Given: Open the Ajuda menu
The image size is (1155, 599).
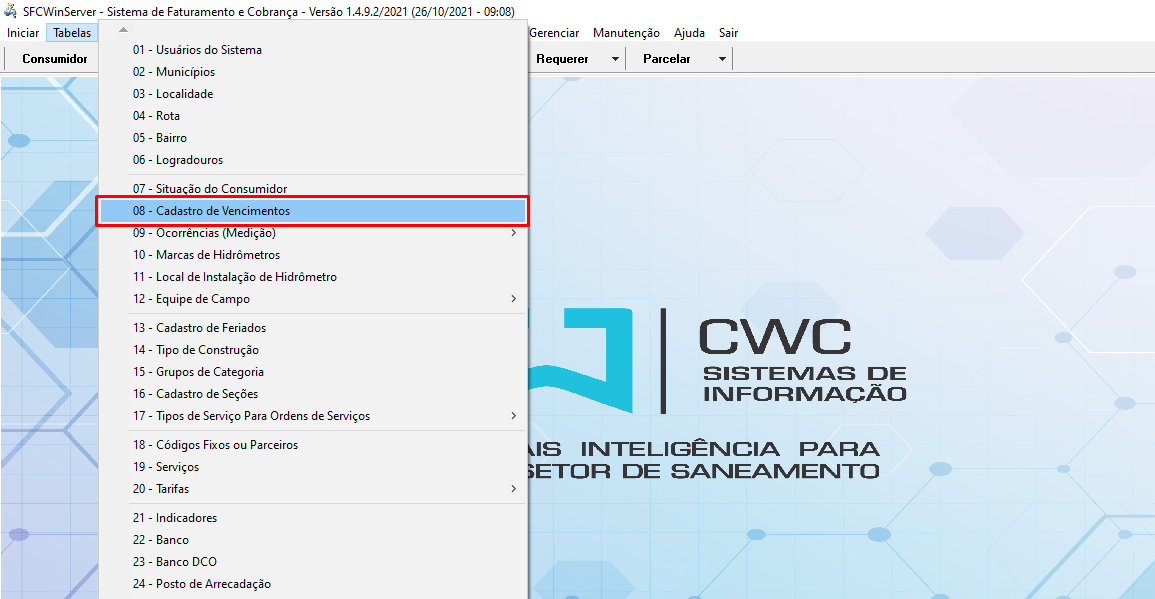Looking at the screenshot, I should coord(689,33).
